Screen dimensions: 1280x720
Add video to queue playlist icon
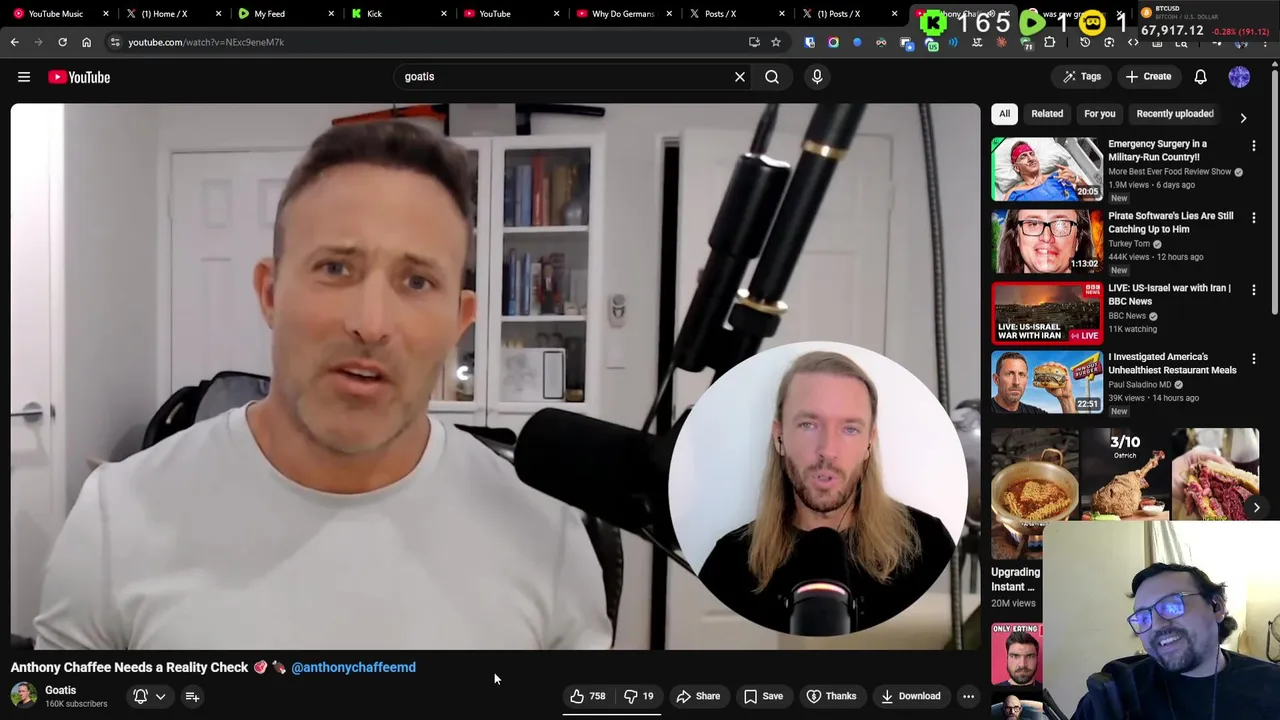coord(192,697)
